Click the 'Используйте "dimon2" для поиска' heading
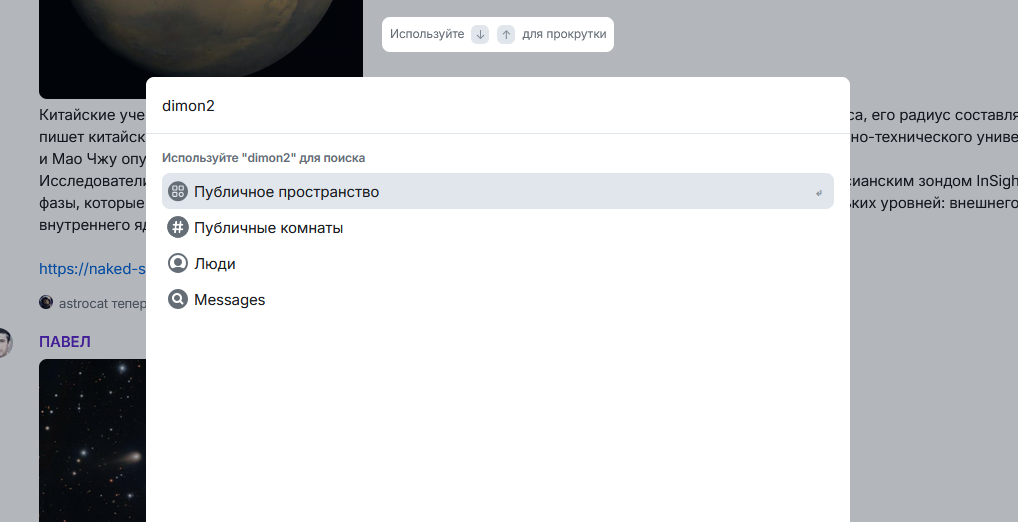 point(263,158)
